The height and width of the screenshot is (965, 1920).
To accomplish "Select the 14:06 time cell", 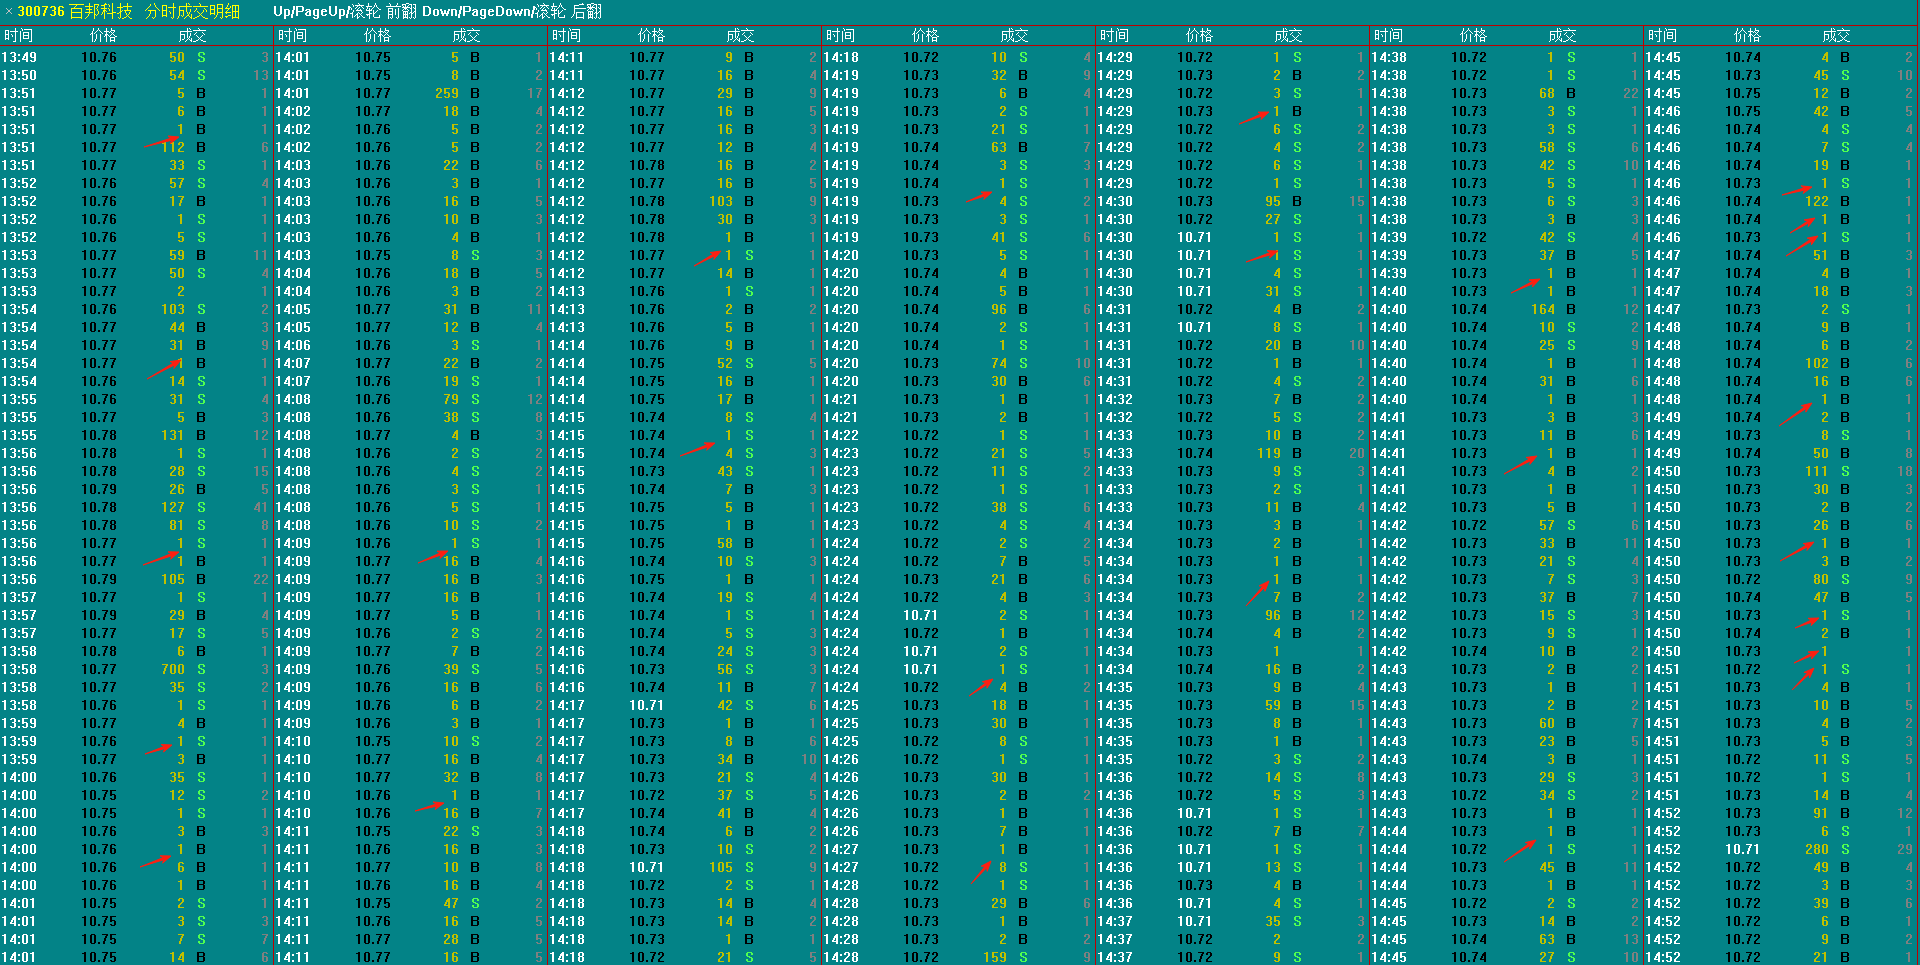I will (293, 345).
